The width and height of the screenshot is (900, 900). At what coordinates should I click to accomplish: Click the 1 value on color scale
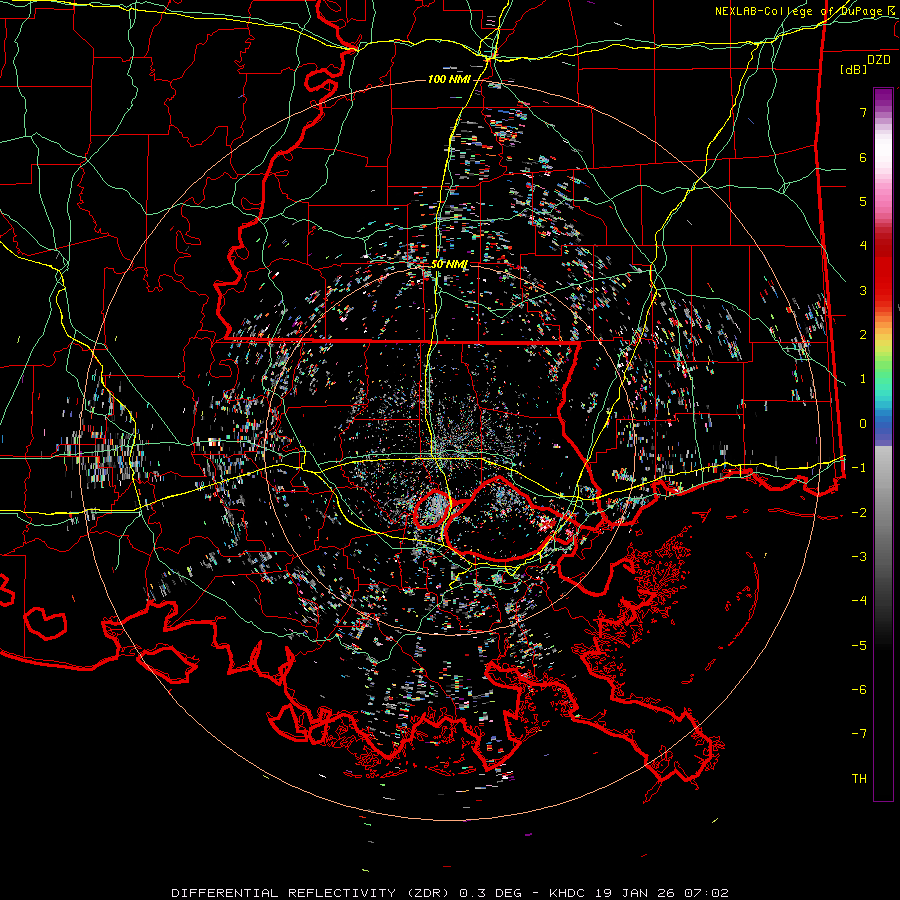[863, 379]
